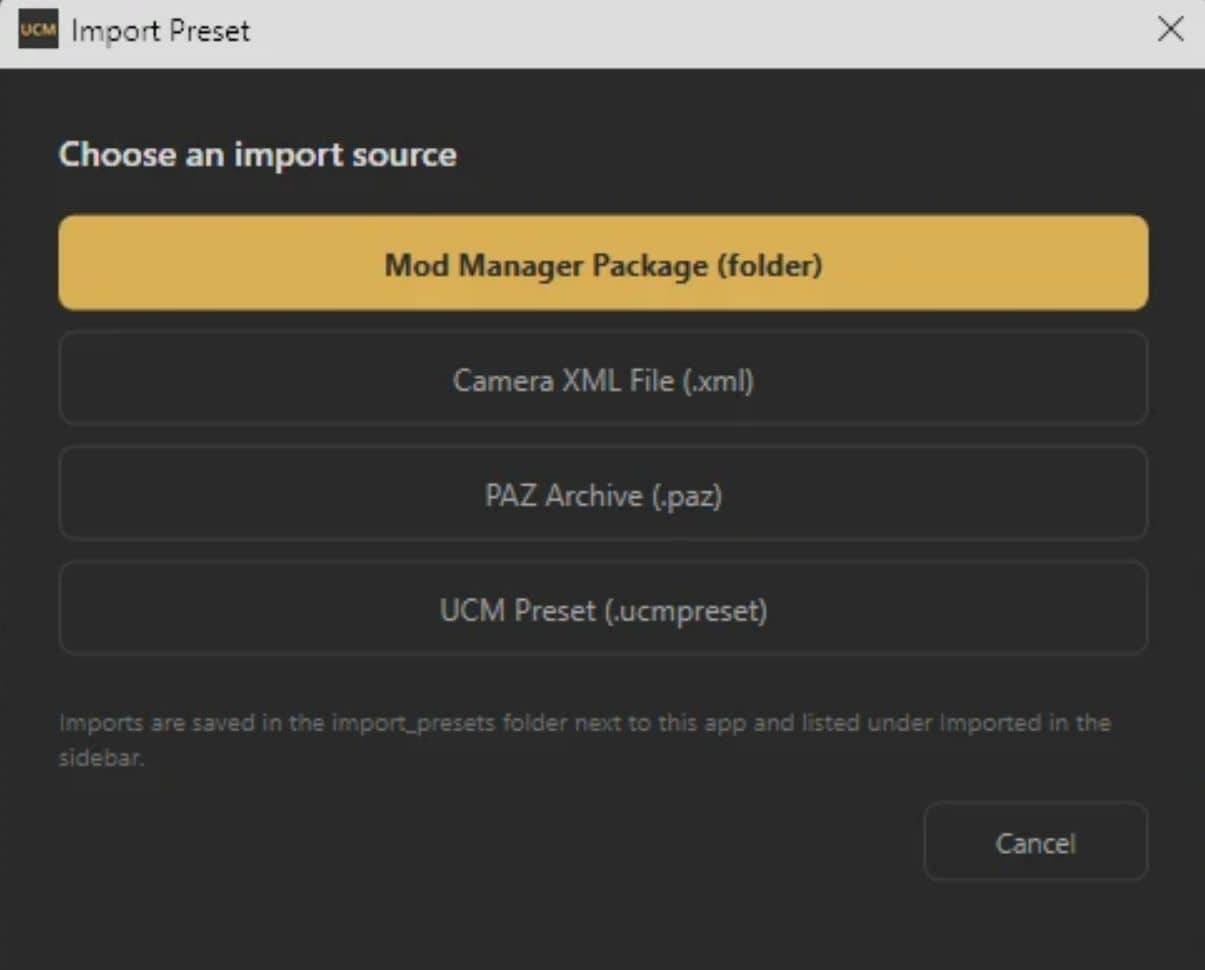Open the .paz archive import choice
The height and width of the screenshot is (970, 1205).
tap(603, 493)
